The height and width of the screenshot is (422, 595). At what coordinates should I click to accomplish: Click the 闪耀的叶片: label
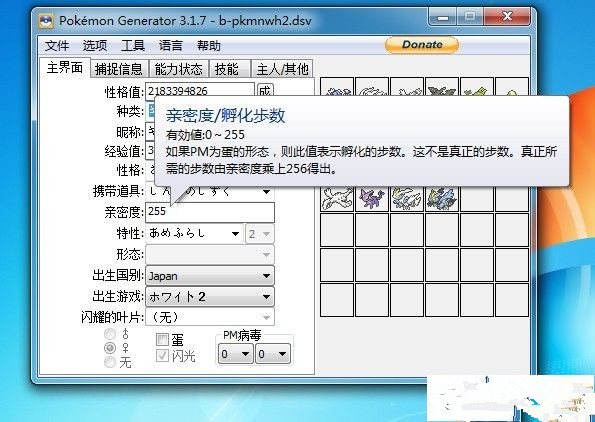113,317
